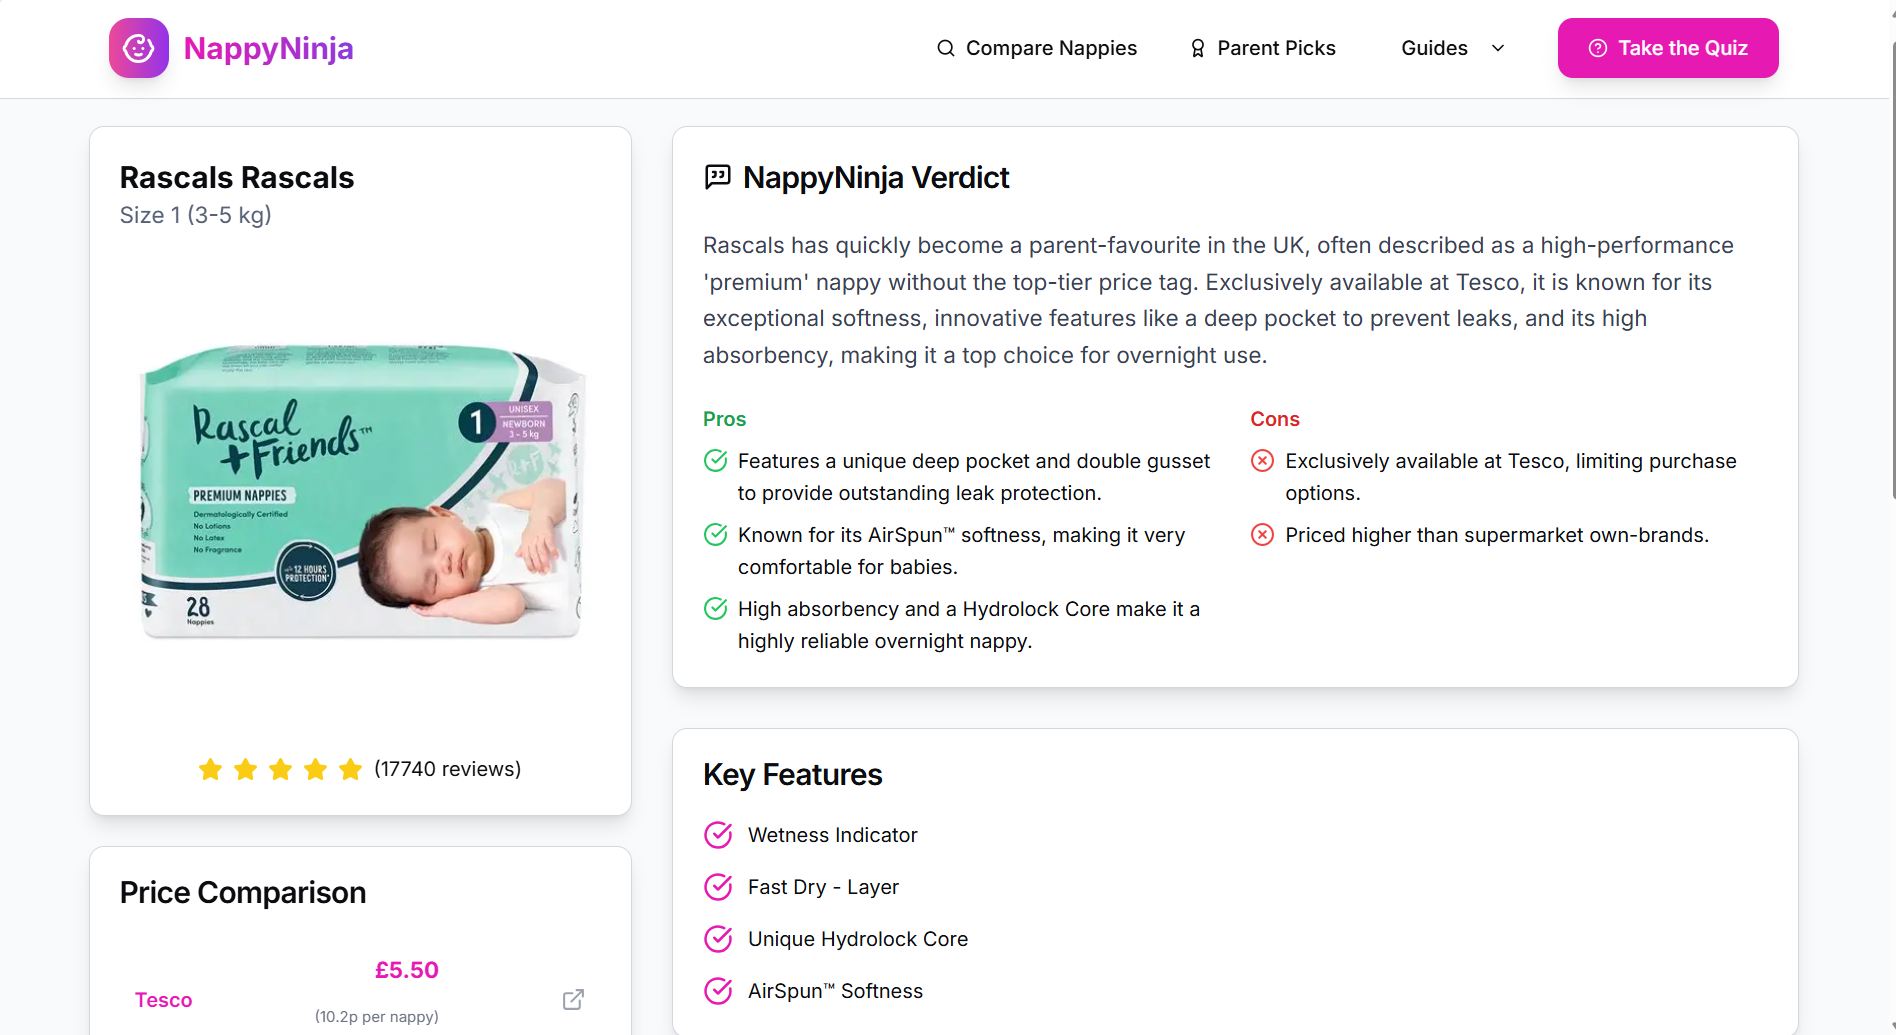
Task: Click the Size 1 (3-5 kg) label
Action: coord(196,215)
